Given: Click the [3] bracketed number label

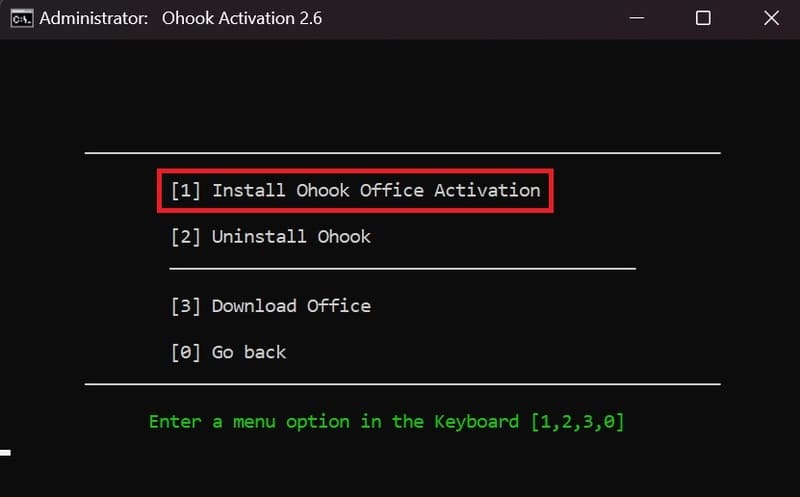Looking at the screenshot, I should (x=186, y=307).
